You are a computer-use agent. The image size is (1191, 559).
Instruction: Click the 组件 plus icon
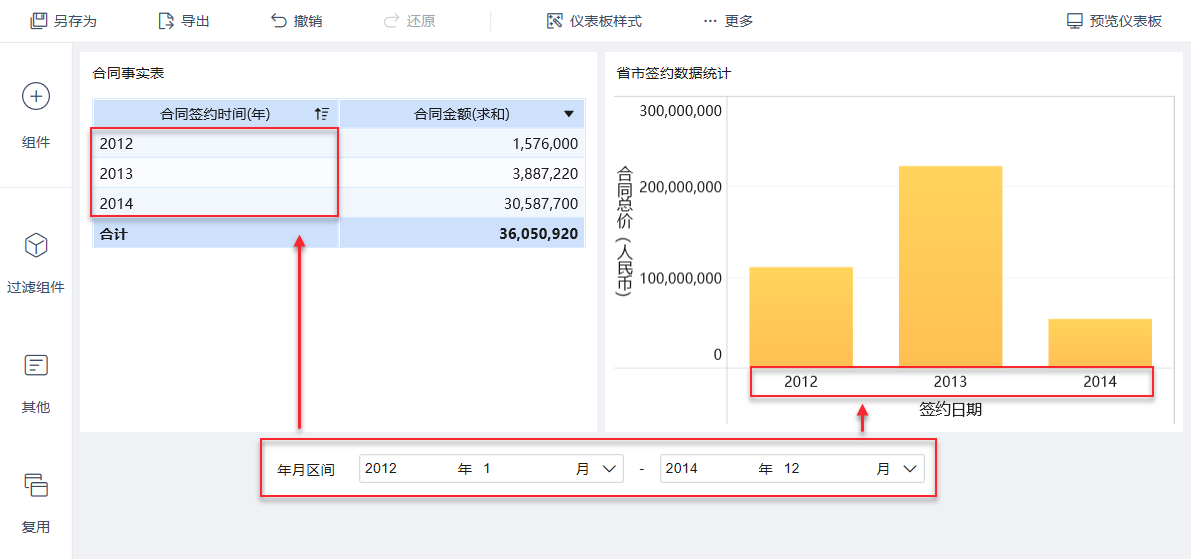36,96
